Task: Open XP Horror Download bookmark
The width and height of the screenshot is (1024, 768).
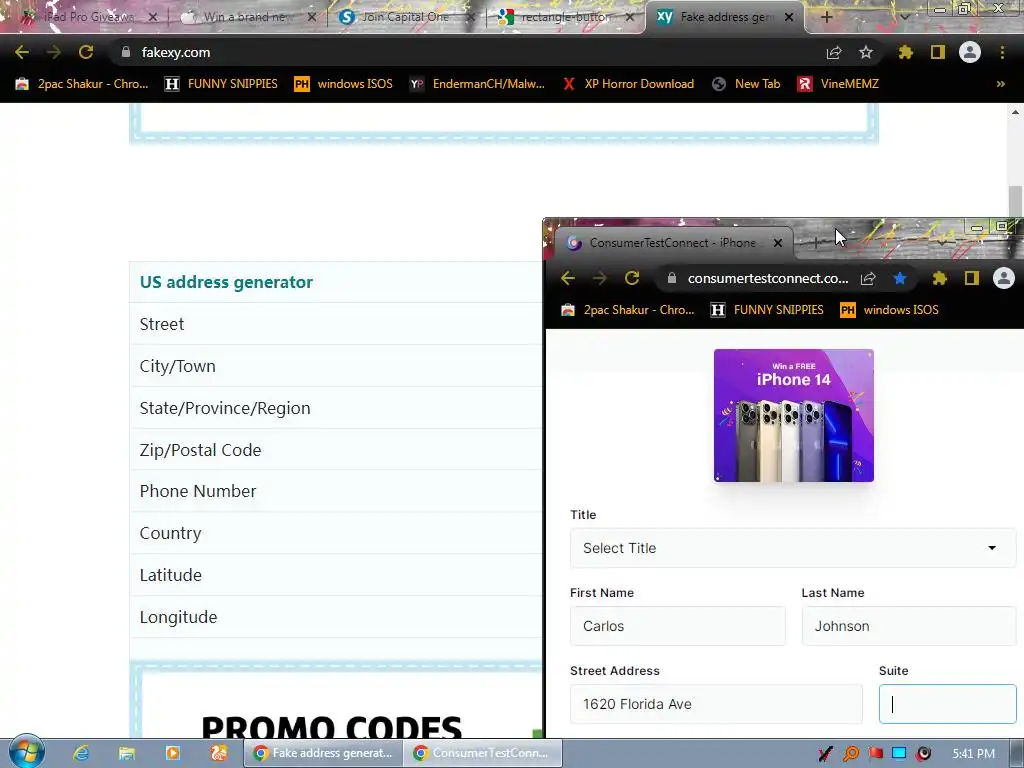Action: click(x=628, y=84)
